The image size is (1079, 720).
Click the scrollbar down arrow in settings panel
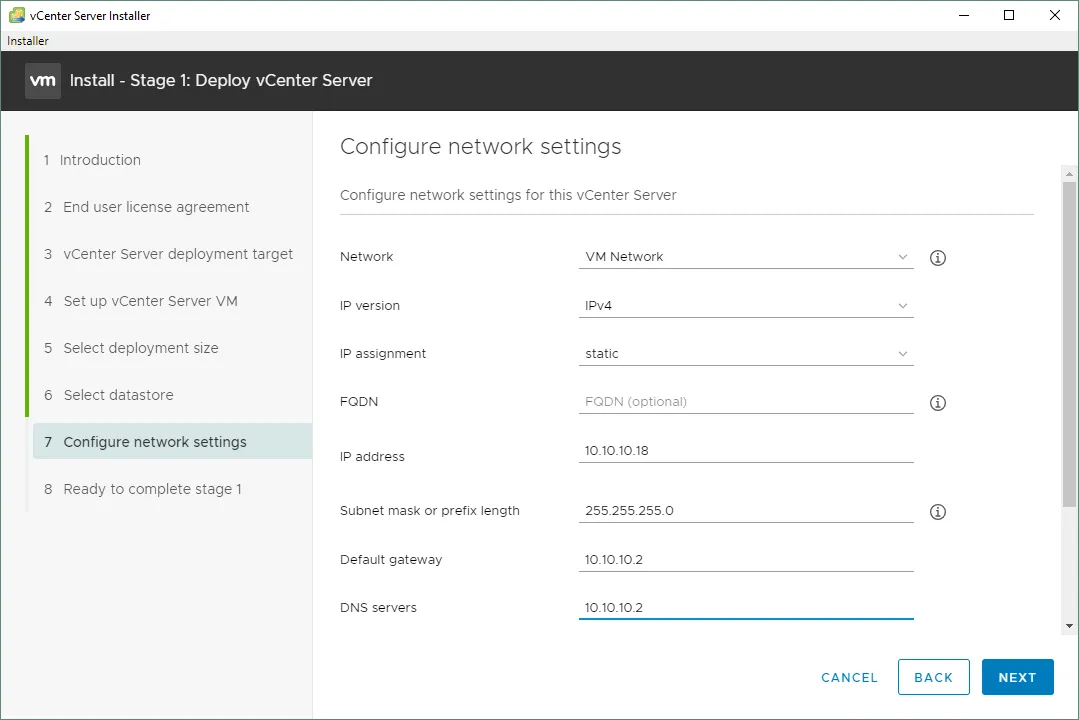pyautogui.click(x=1069, y=626)
